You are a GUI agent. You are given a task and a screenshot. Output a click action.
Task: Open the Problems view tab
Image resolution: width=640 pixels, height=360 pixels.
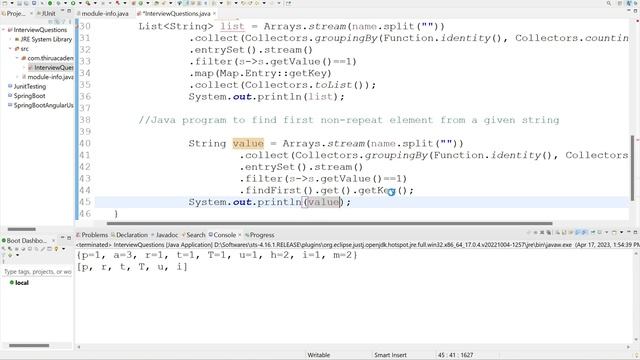pos(92,235)
